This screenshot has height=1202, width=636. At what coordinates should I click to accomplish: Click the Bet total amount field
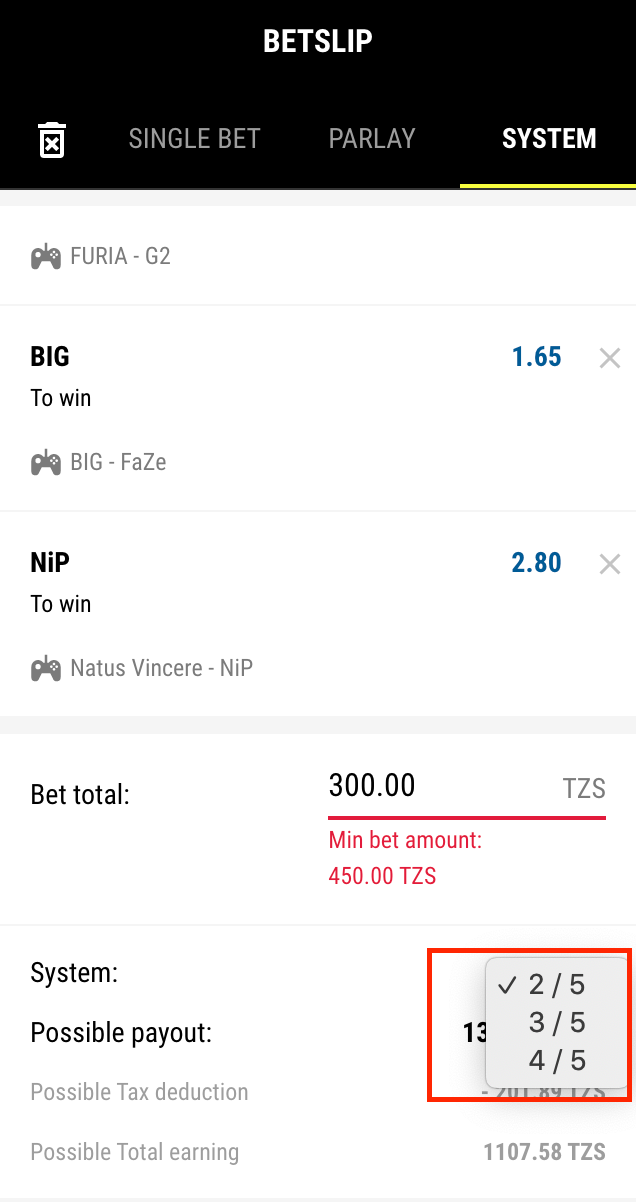click(440, 786)
